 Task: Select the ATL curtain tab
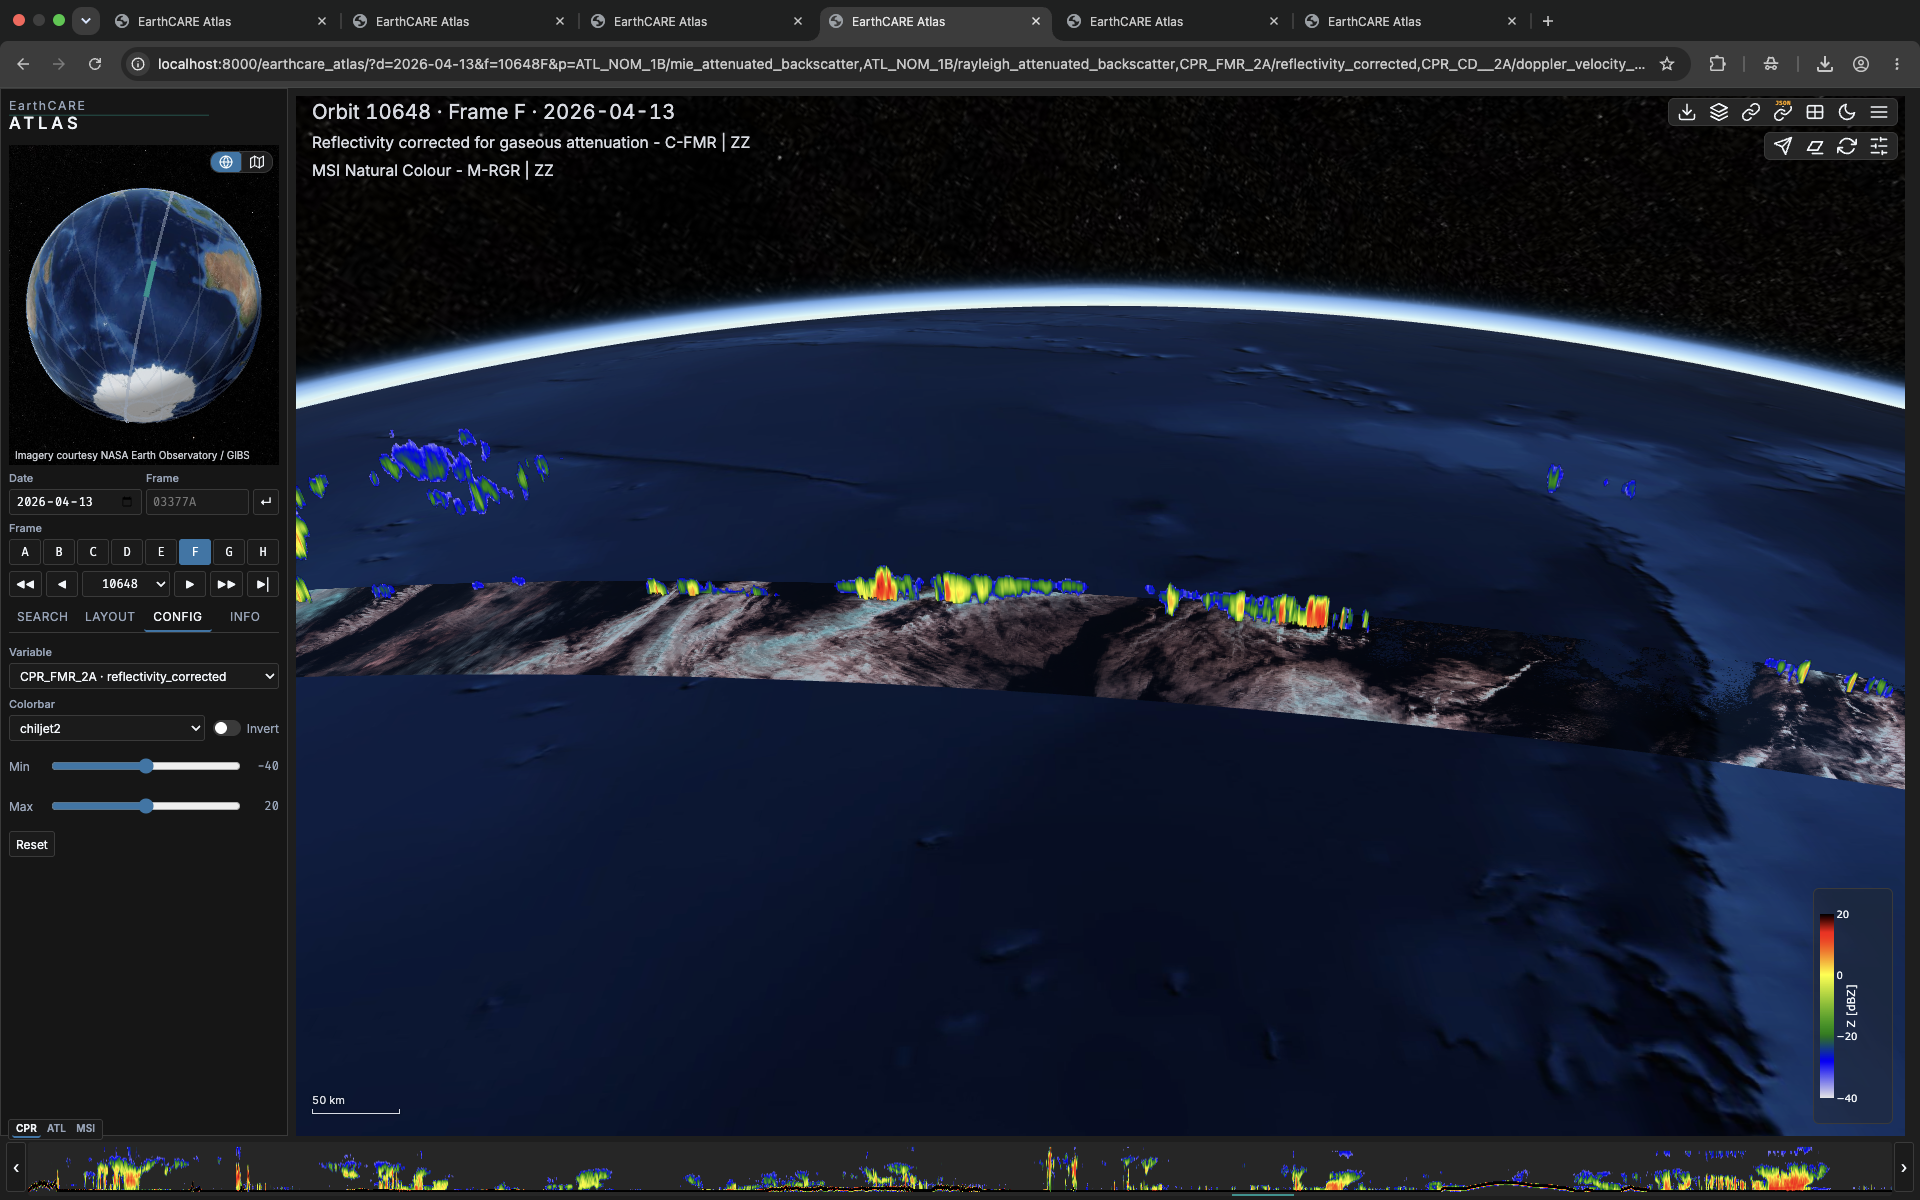[56, 1128]
